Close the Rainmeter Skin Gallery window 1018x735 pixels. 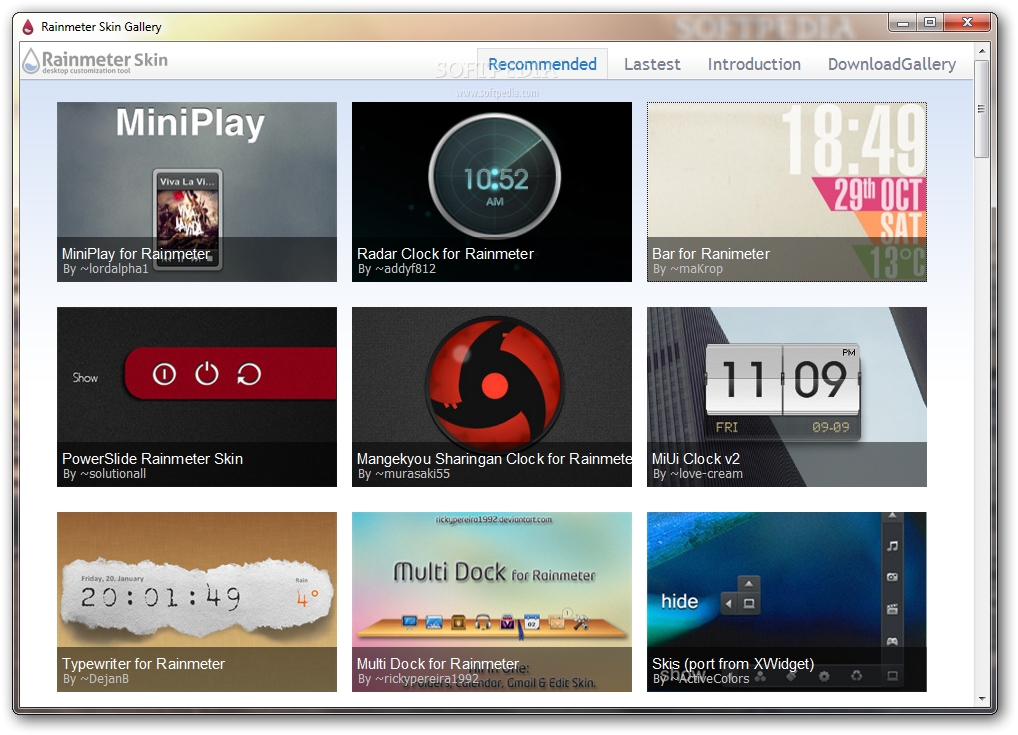point(967,23)
